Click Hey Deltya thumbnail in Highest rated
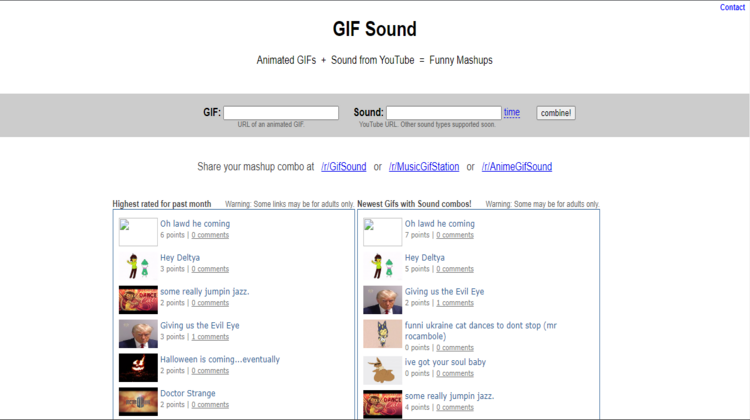The height and width of the screenshot is (420, 750). [x=138, y=266]
